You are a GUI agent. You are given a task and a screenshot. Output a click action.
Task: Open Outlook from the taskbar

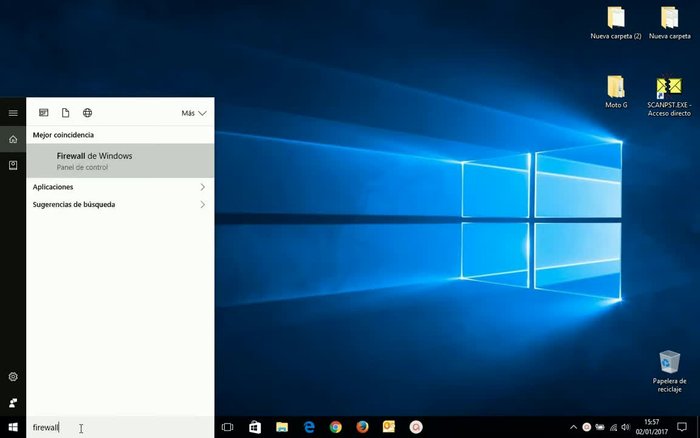pos(389,427)
